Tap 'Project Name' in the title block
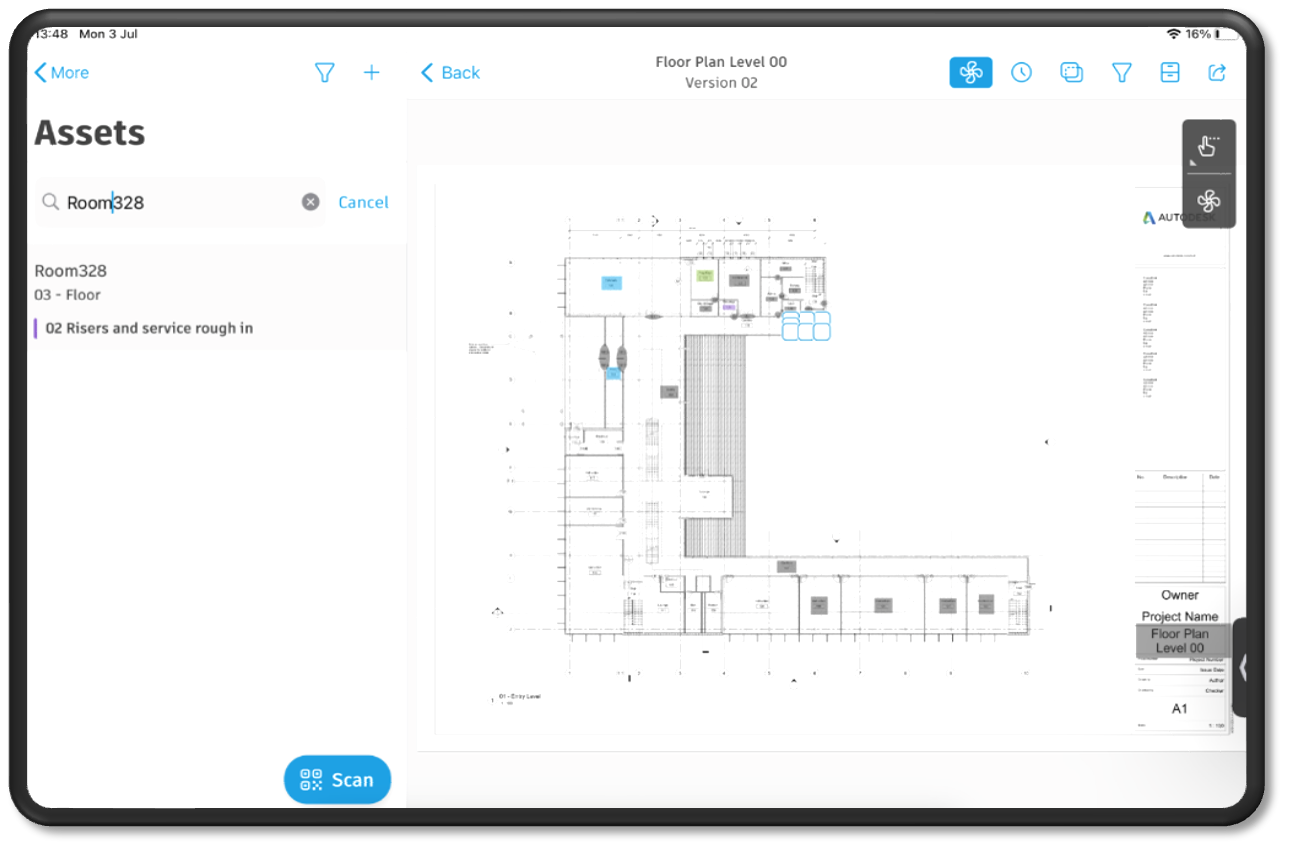This screenshot has height=852, width=1289. 1180,617
